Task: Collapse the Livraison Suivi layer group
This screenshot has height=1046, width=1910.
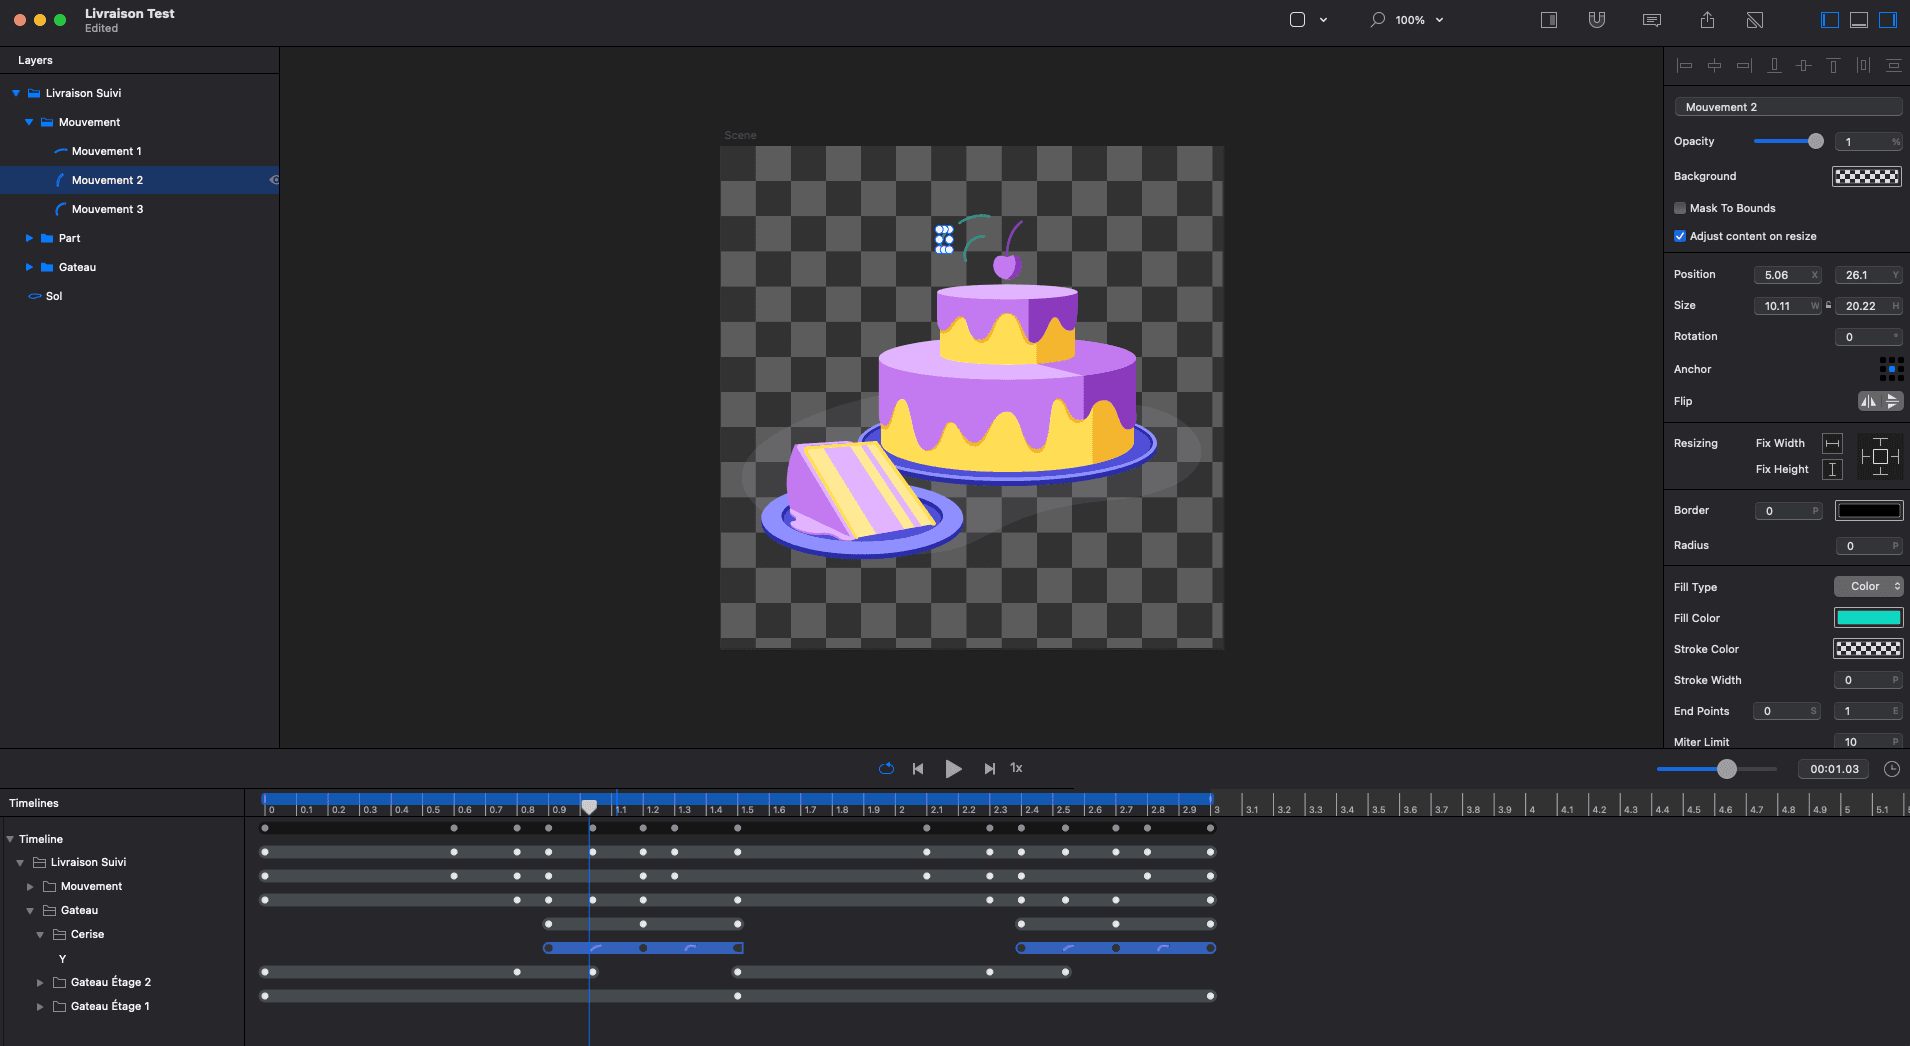Action: pos(16,93)
